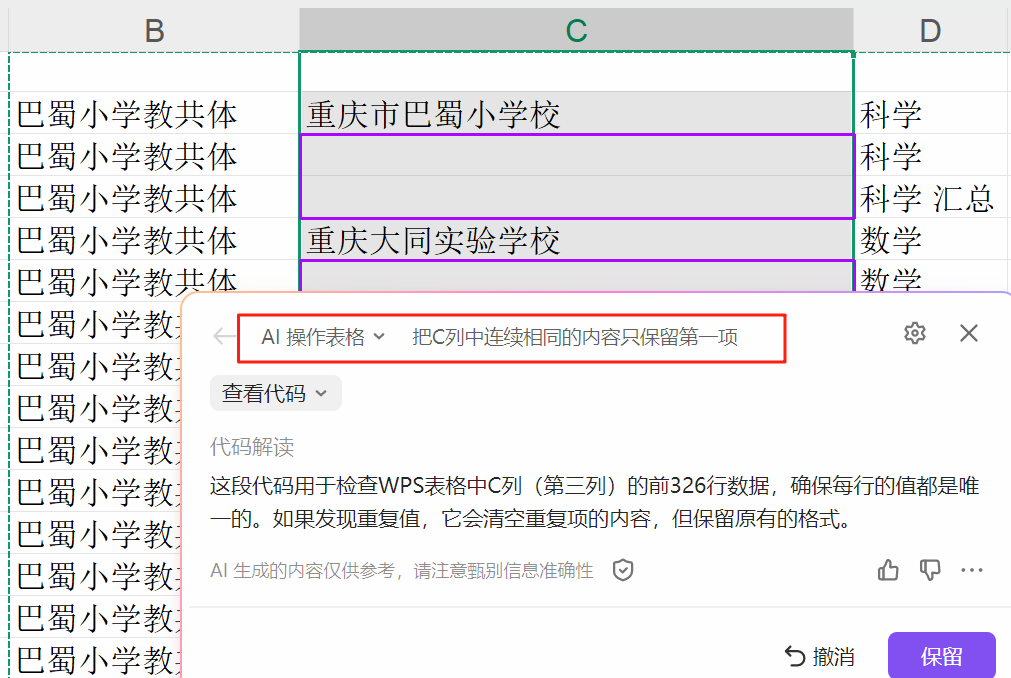Select the 重庆市巴蜀小学校 cell
The width and height of the screenshot is (1011, 678).
(575, 114)
